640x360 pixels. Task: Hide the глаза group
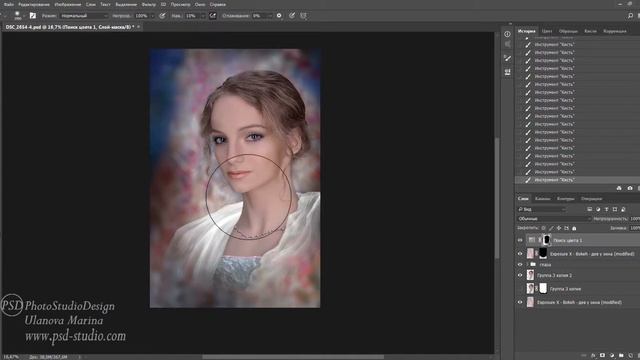click(520, 264)
